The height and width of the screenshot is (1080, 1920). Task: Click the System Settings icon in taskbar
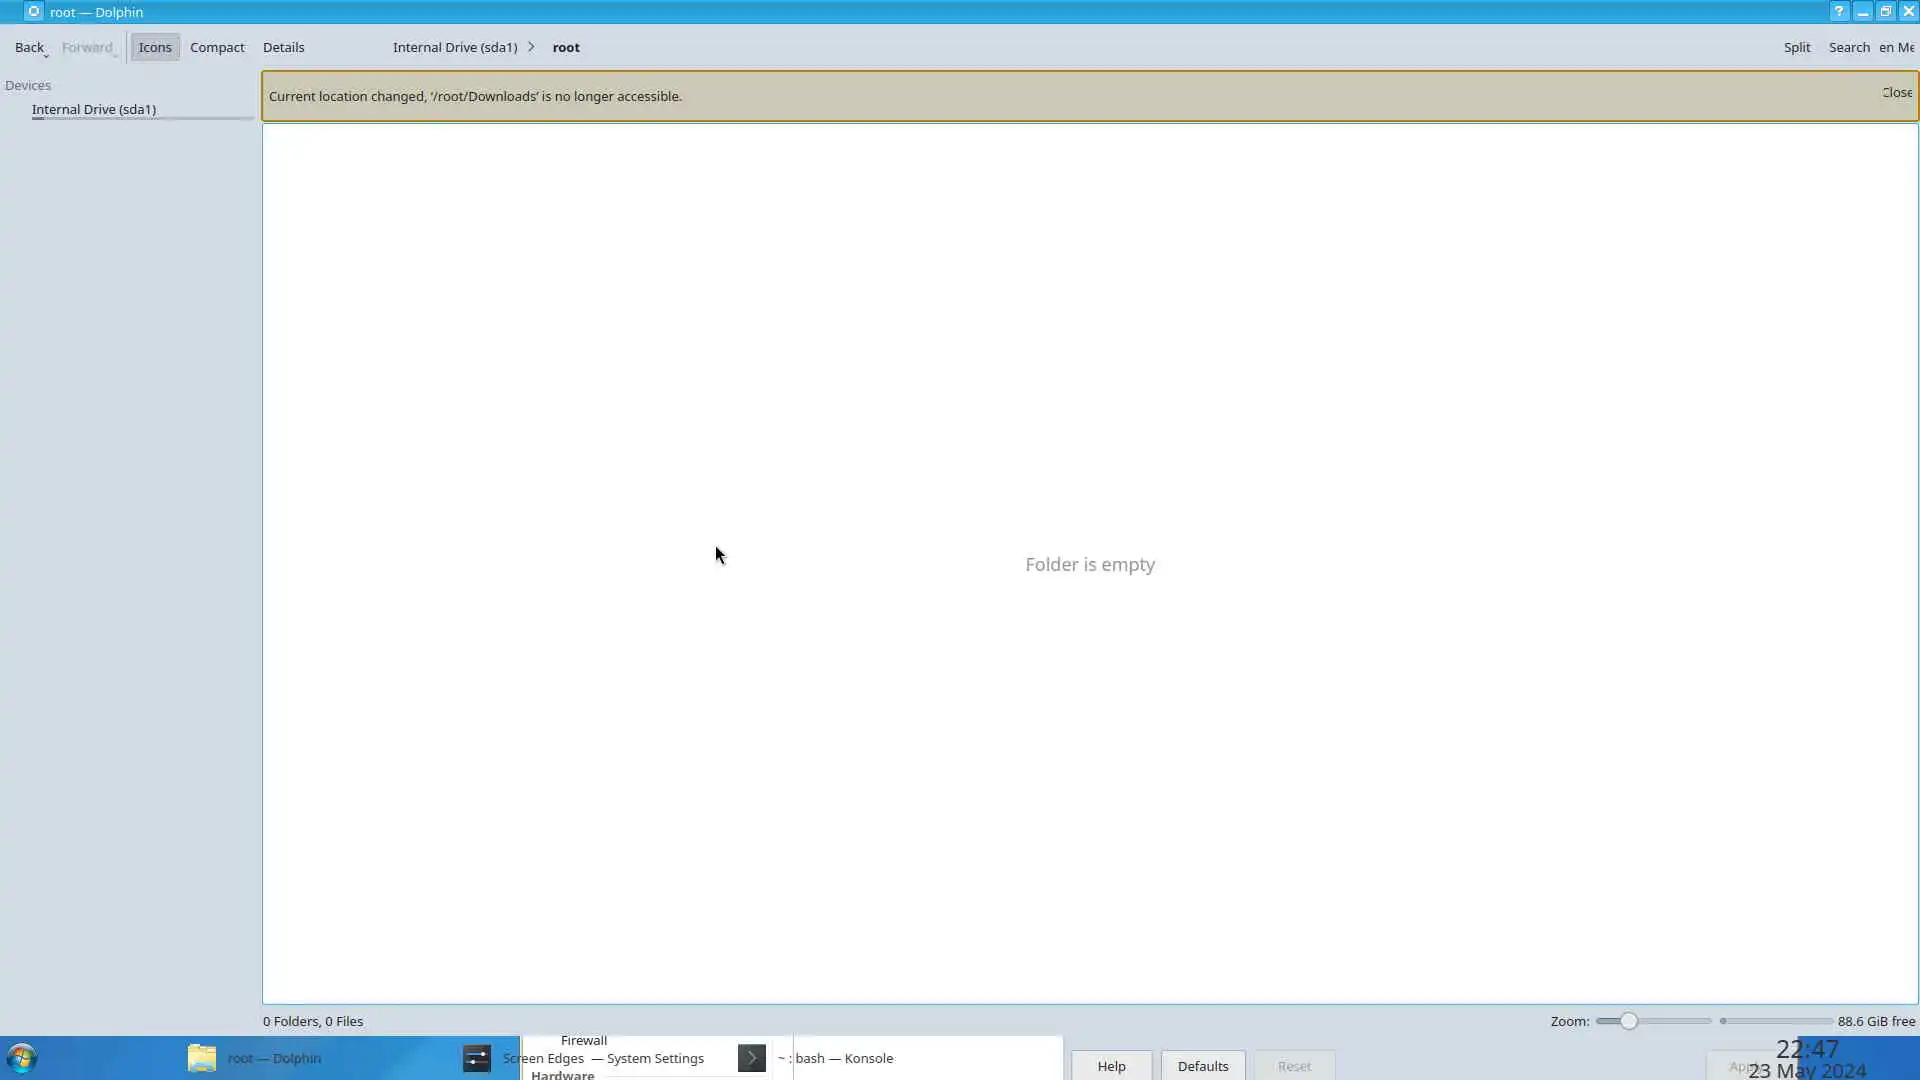pos(477,1058)
